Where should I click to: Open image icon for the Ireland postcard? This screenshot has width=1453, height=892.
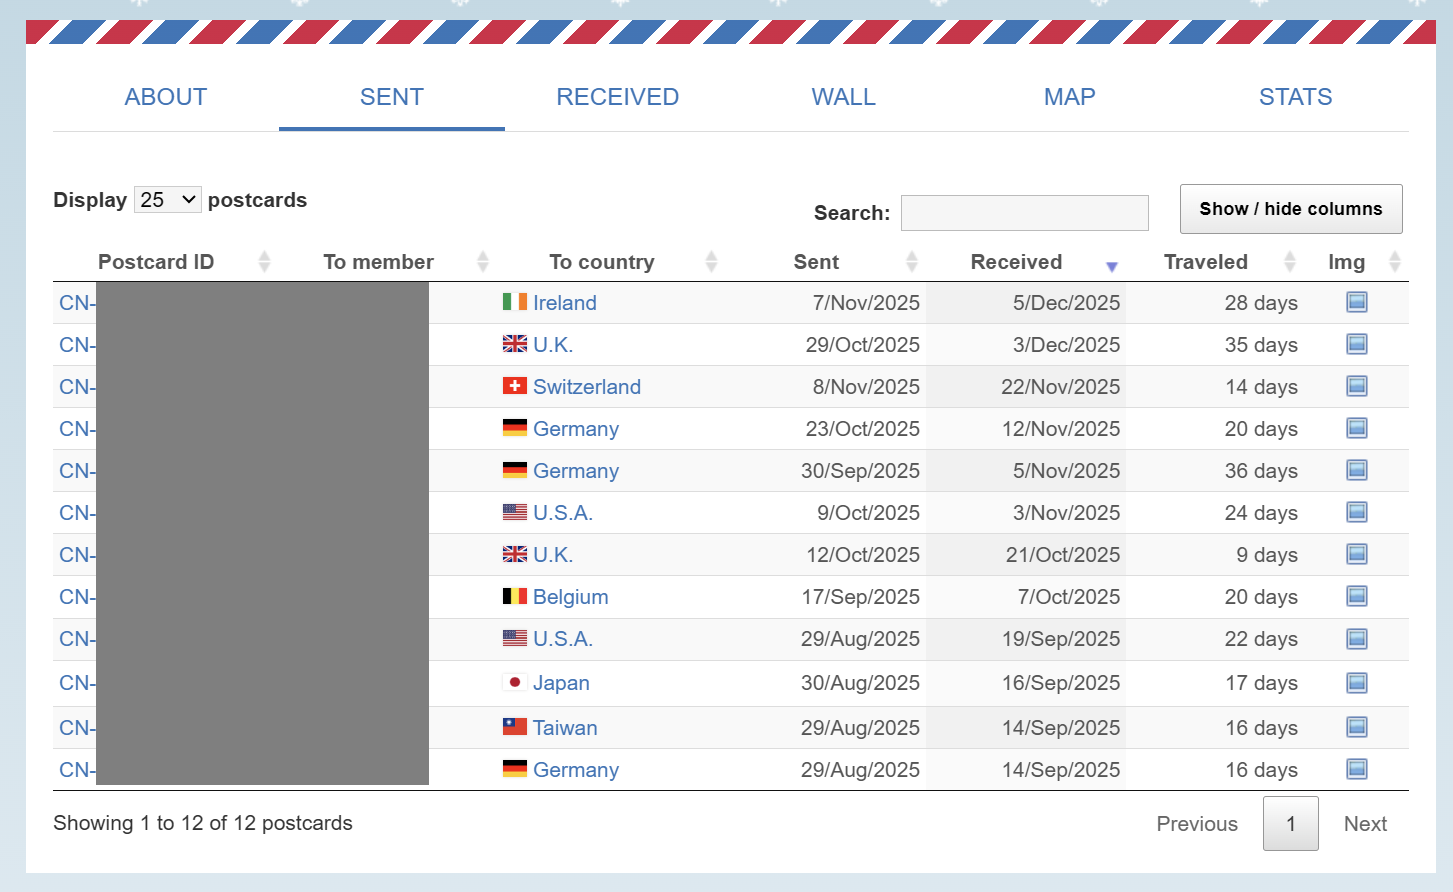(x=1356, y=302)
